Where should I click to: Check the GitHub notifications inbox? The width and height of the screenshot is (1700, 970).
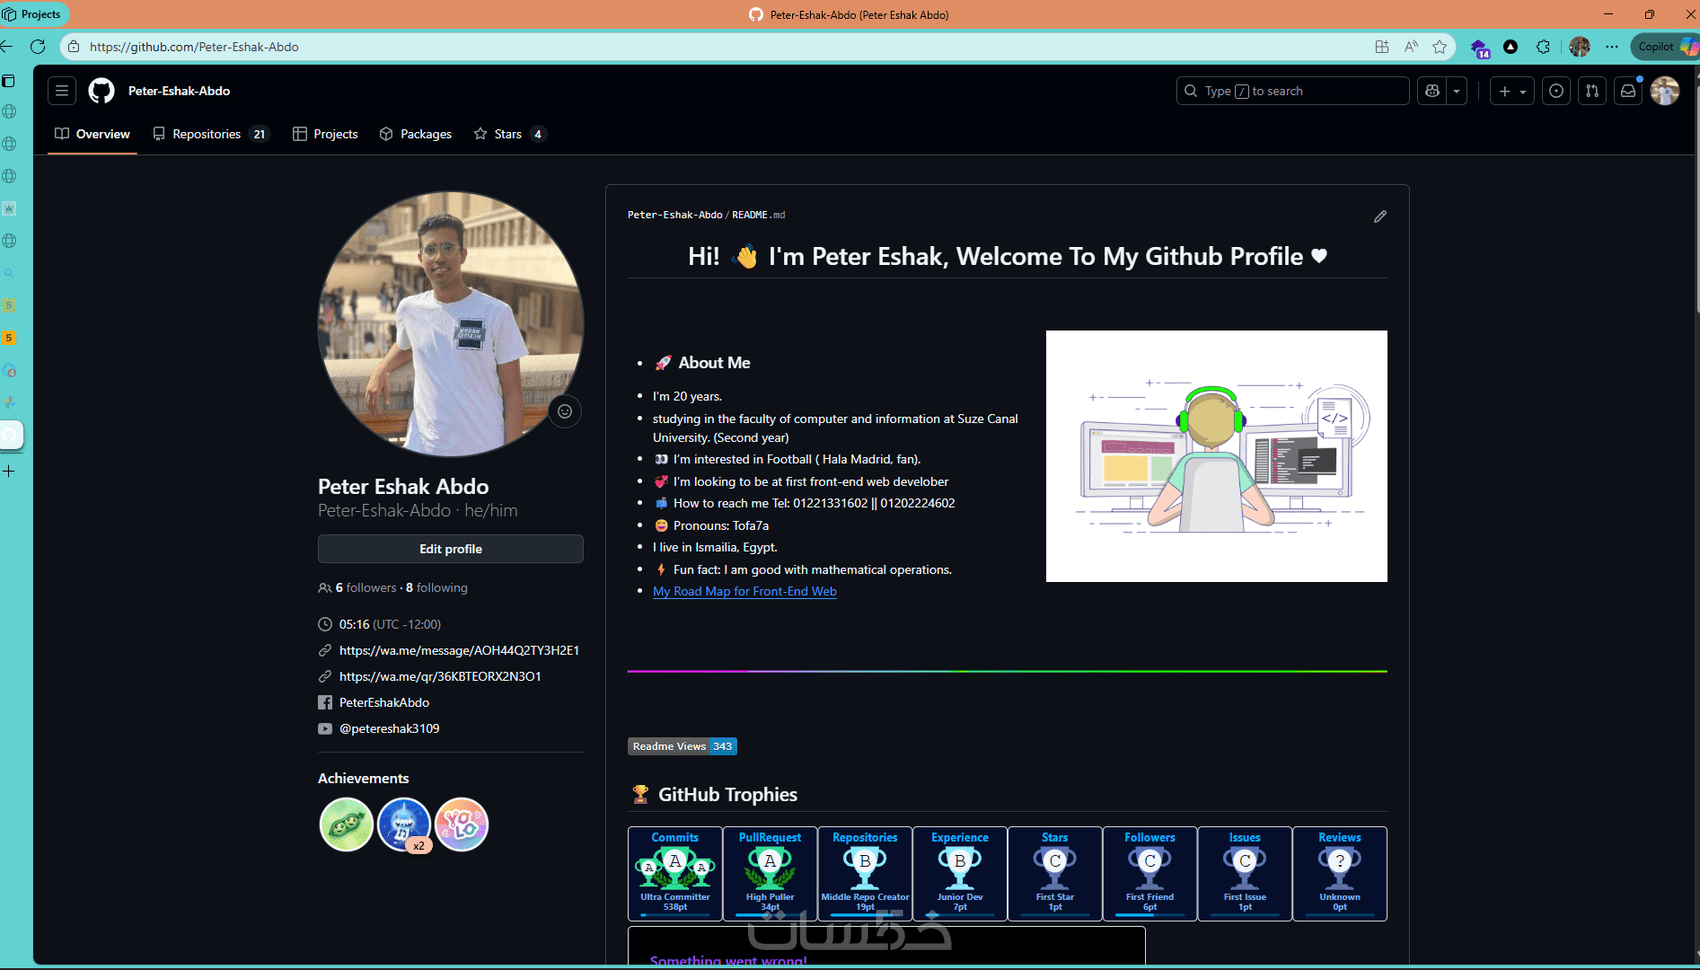[1628, 91]
